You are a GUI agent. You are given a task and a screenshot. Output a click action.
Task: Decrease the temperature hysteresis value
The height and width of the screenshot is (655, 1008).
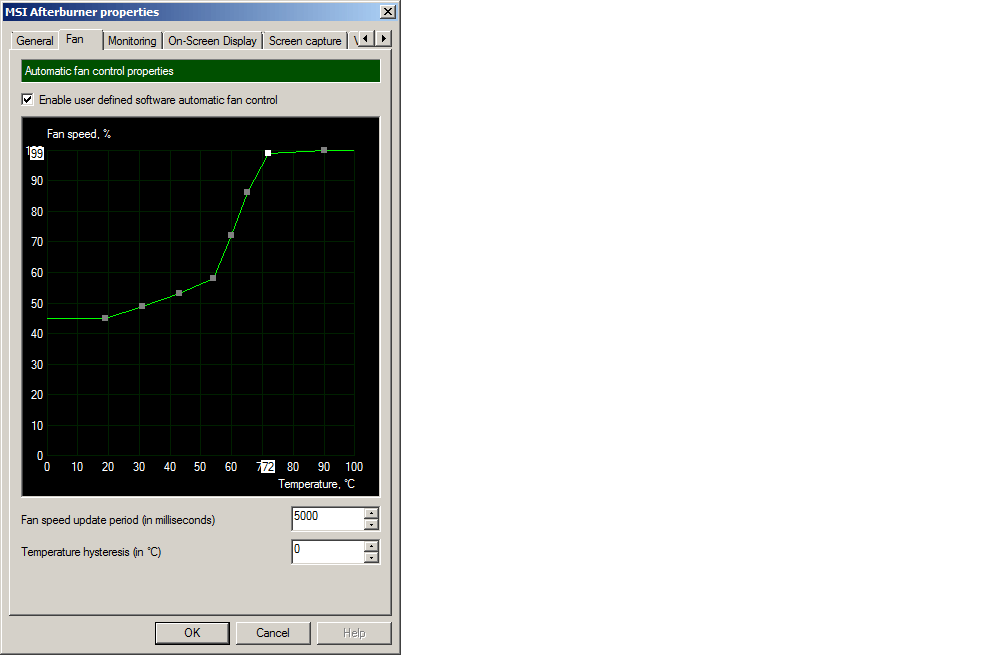tap(371, 557)
